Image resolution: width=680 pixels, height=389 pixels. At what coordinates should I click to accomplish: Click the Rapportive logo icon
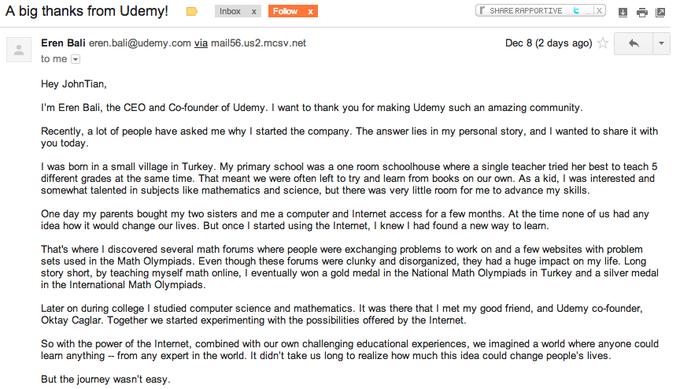point(482,11)
